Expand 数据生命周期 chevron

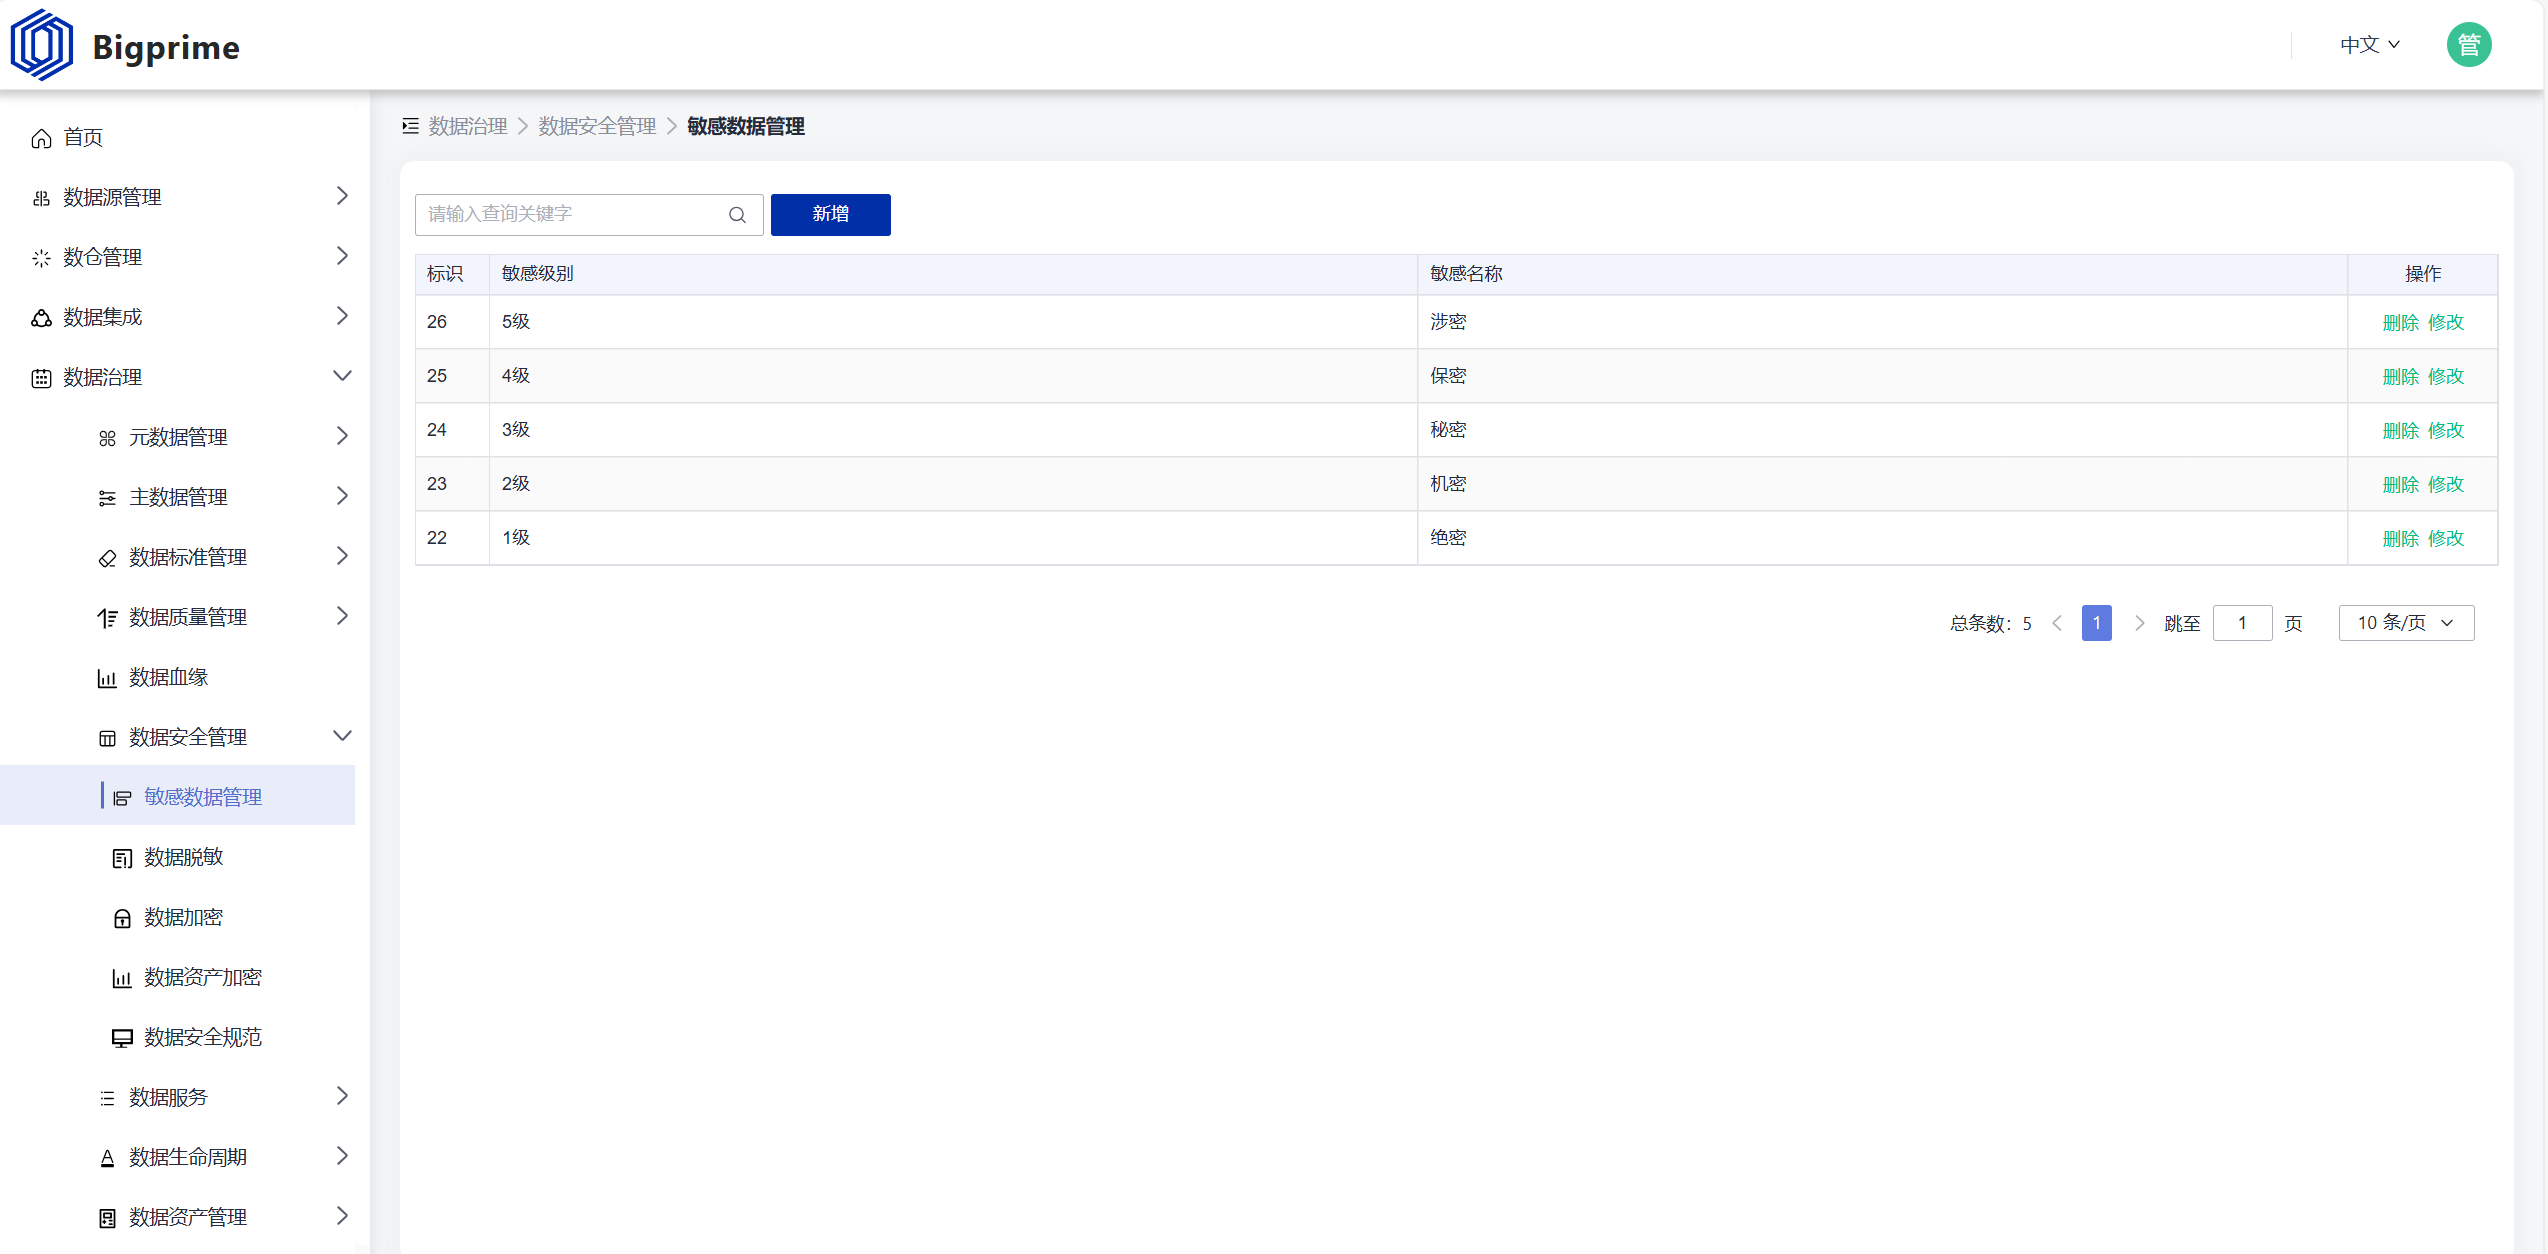pos(342,1156)
